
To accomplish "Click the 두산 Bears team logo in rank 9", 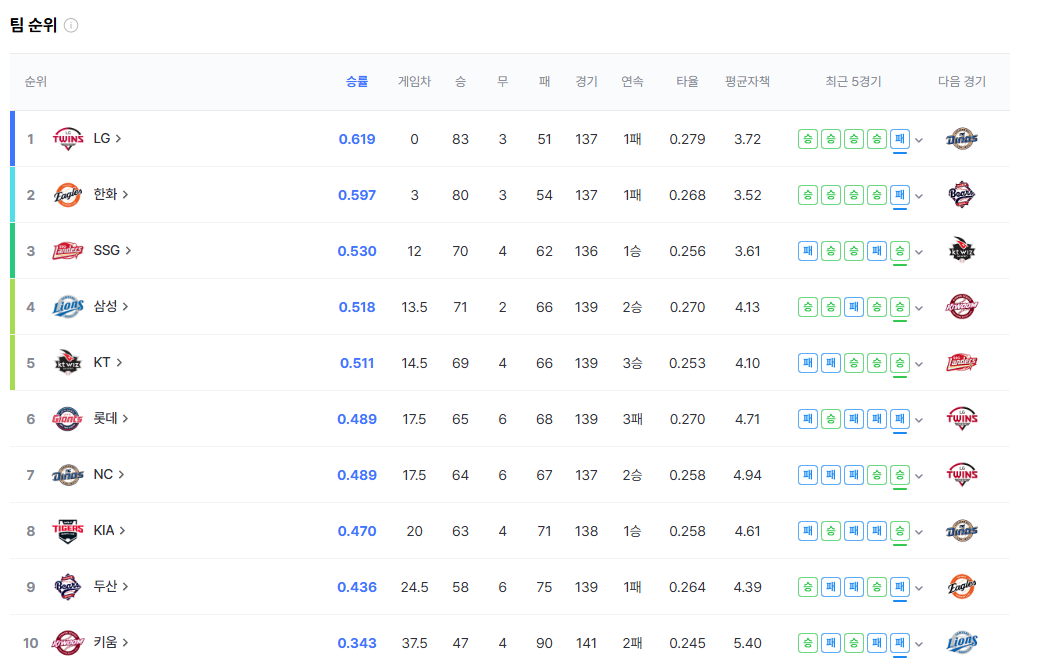I will point(68,586).
